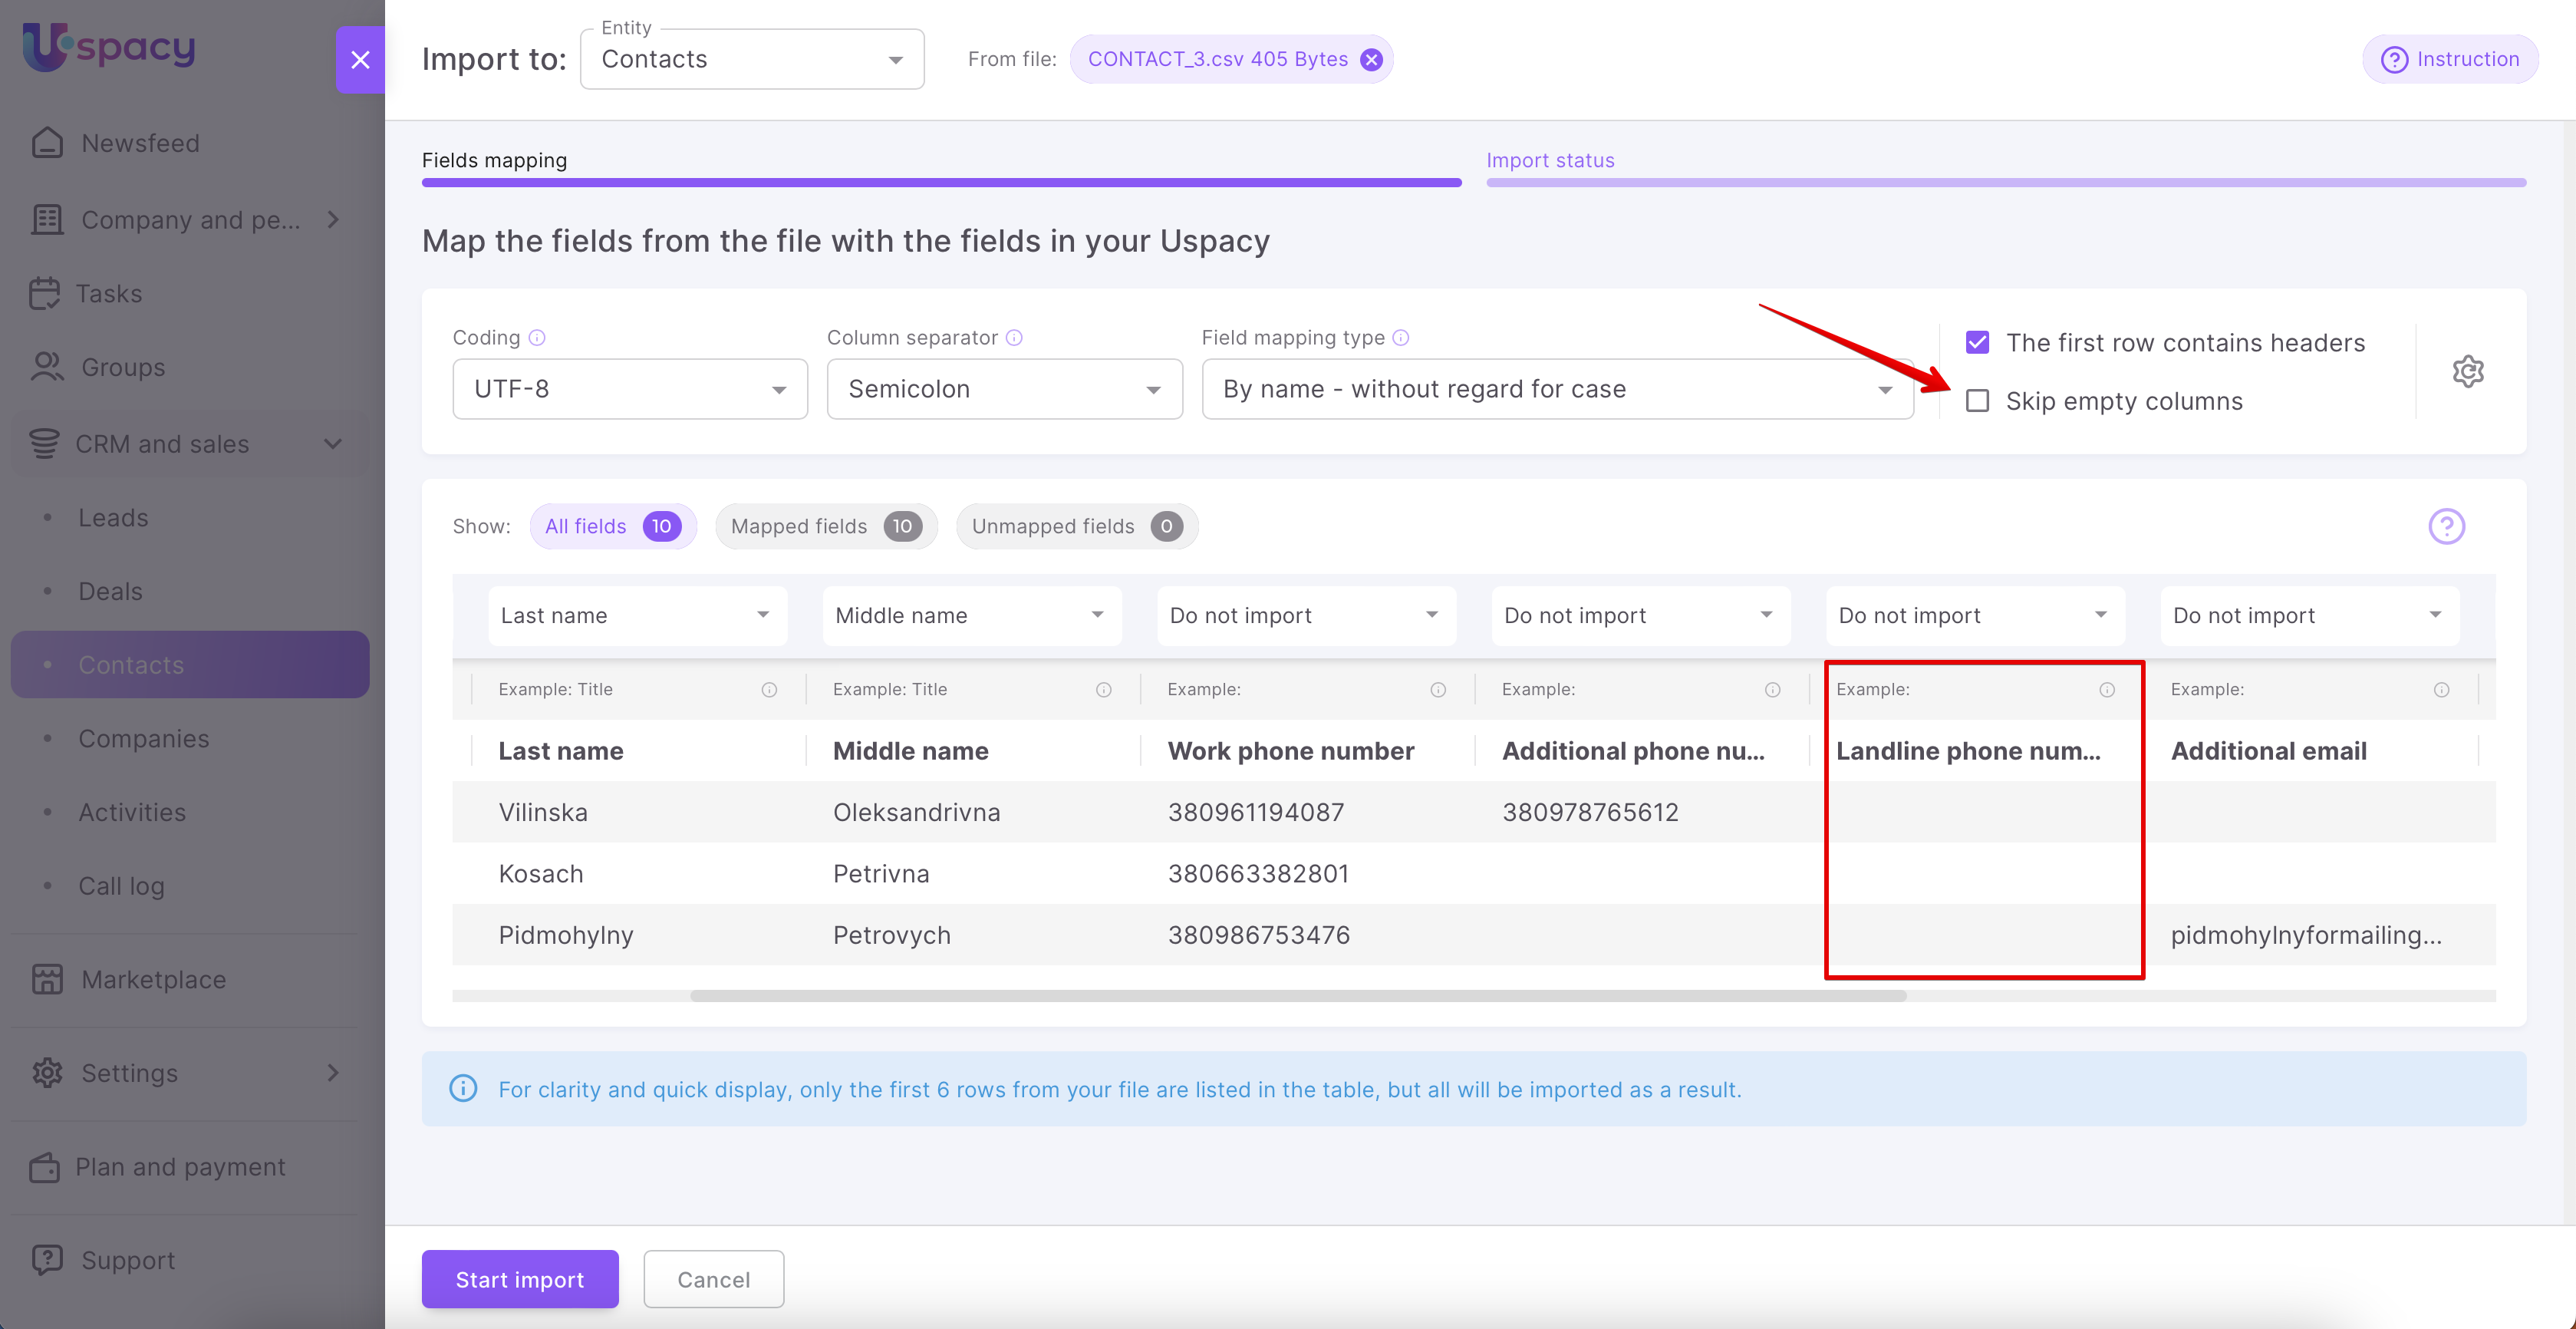This screenshot has width=2576, height=1329.
Task: Click the horizontal table scrollbar
Action: point(1297,996)
